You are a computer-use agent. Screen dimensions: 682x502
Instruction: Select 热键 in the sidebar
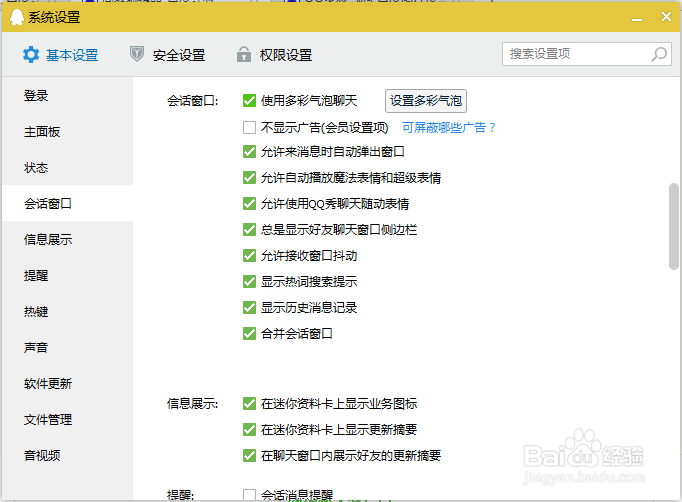pos(67,312)
